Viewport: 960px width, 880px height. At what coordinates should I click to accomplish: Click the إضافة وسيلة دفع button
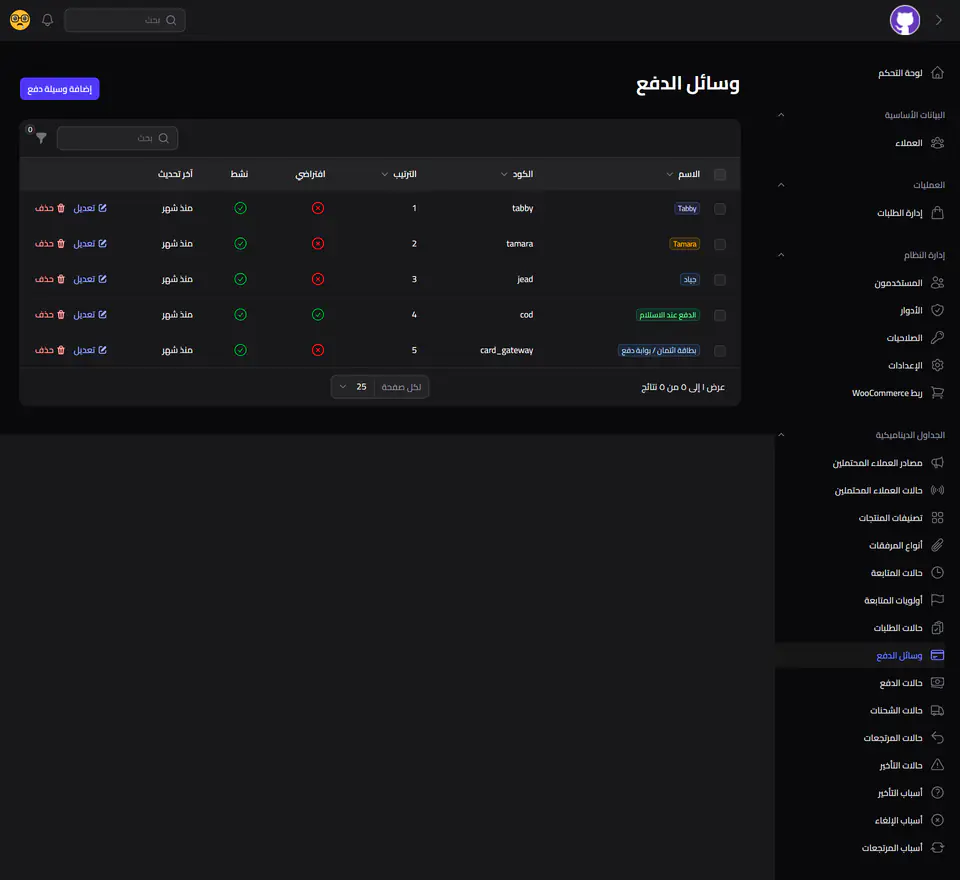tap(59, 89)
